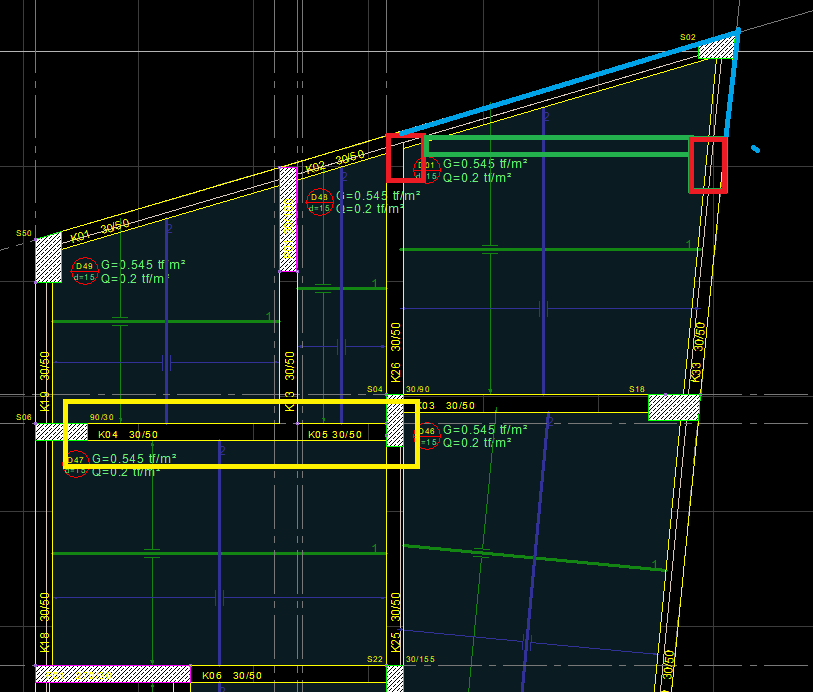This screenshot has height=692, width=813.
Task: Click inside the left red square annotation
Action: [x=405, y=157]
